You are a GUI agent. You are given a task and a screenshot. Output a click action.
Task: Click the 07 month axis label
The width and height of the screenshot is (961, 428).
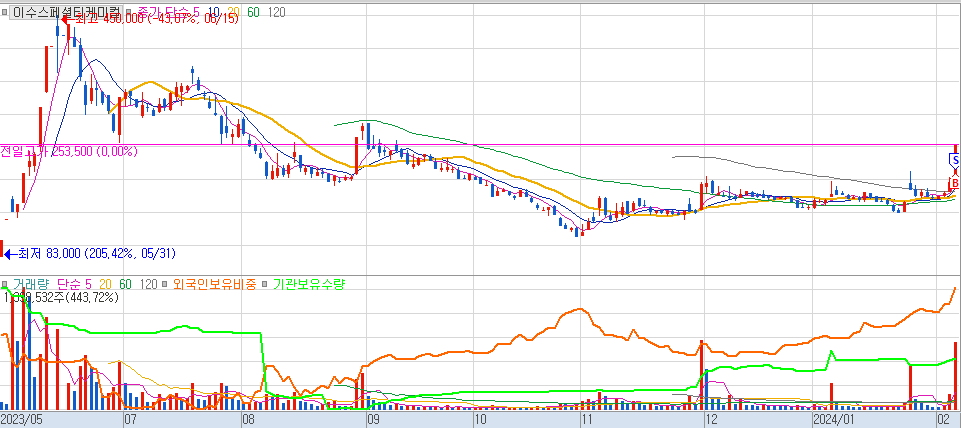click(x=129, y=421)
